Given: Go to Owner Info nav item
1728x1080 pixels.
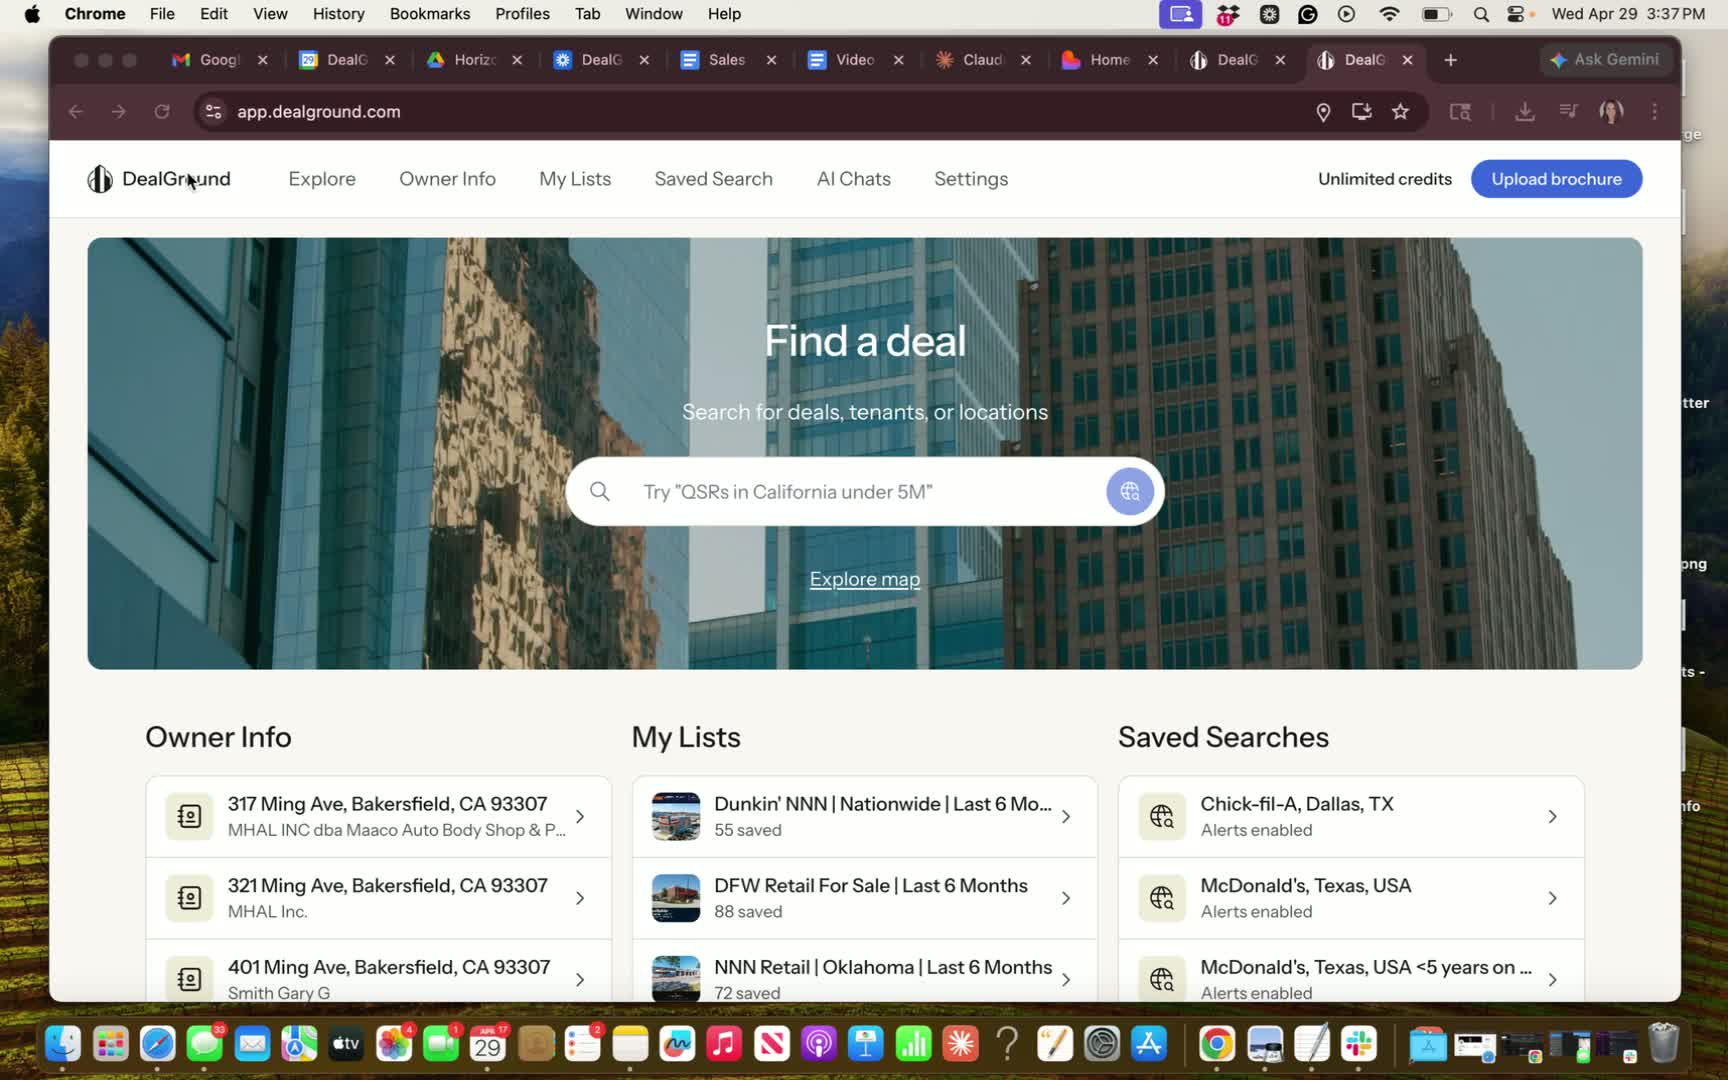Looking at the screenshot, I should click(x=447, y=179).
